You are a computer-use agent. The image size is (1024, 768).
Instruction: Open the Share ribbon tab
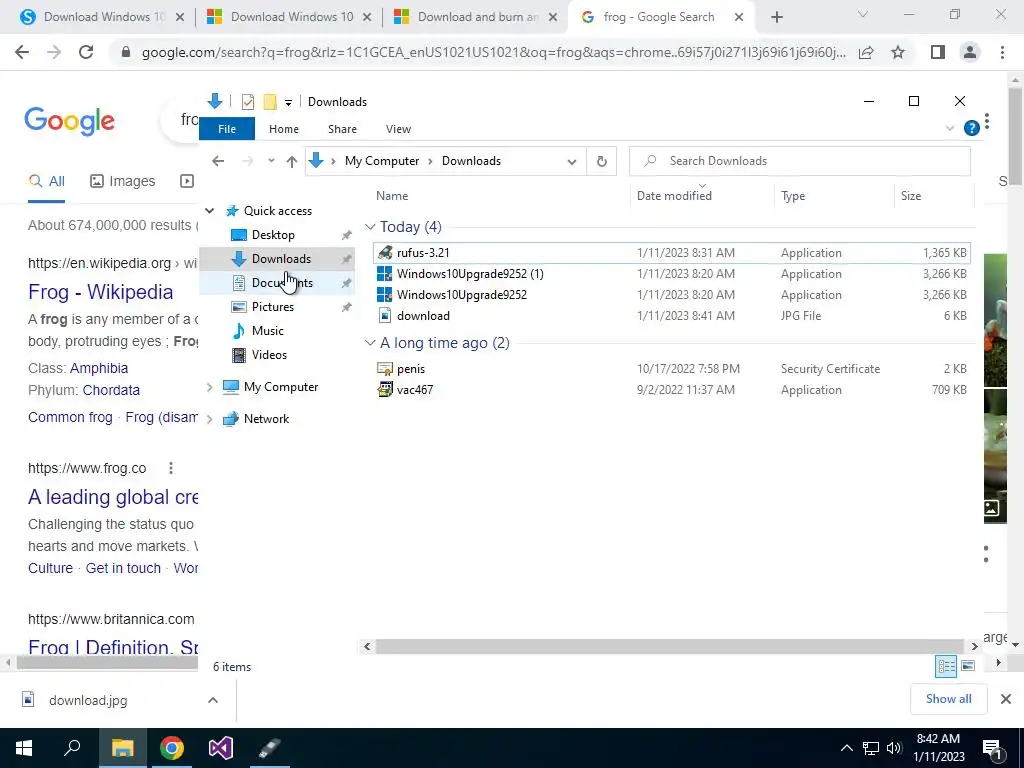342,129
